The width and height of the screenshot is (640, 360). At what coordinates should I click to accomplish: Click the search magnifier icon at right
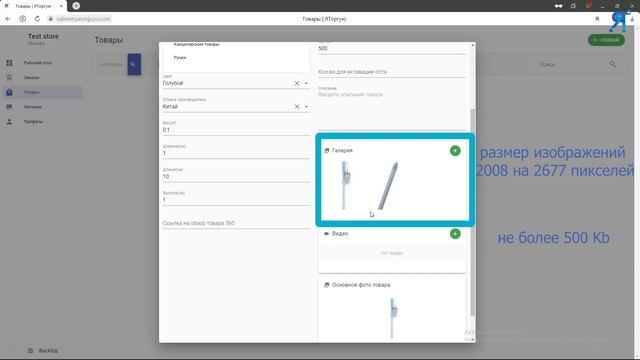click(x=613, y=64)
